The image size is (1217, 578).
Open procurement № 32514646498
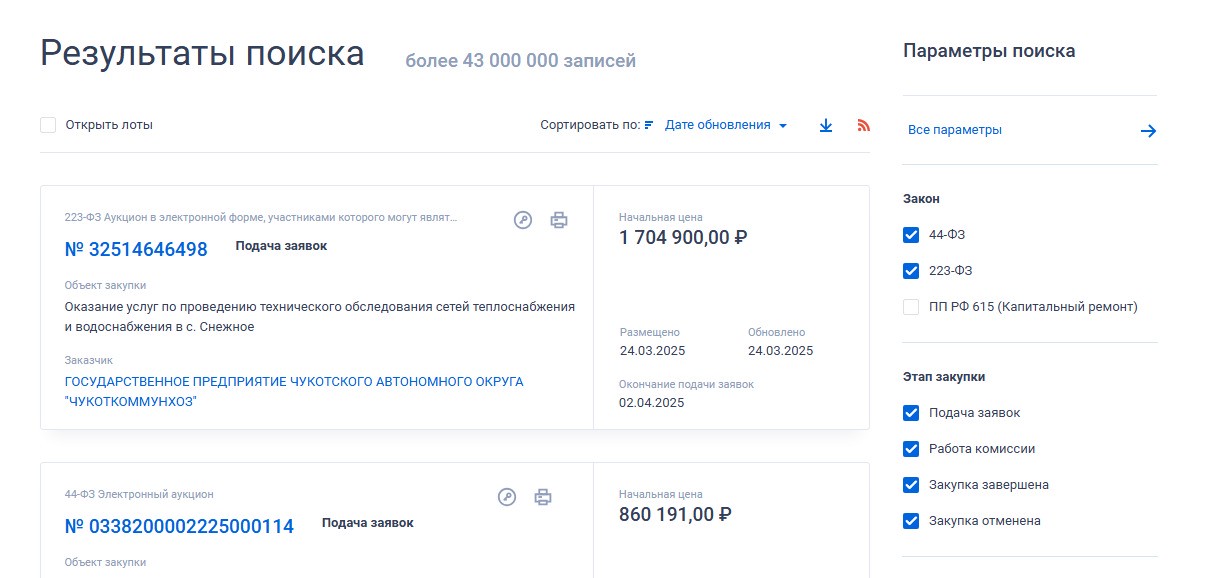[136, 249]
